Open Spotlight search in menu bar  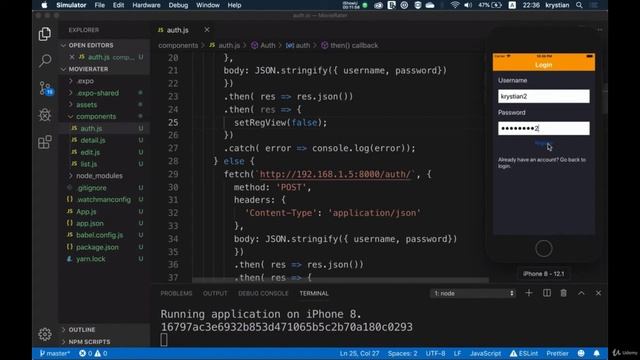pyautogui.click(x=579, y=5)
